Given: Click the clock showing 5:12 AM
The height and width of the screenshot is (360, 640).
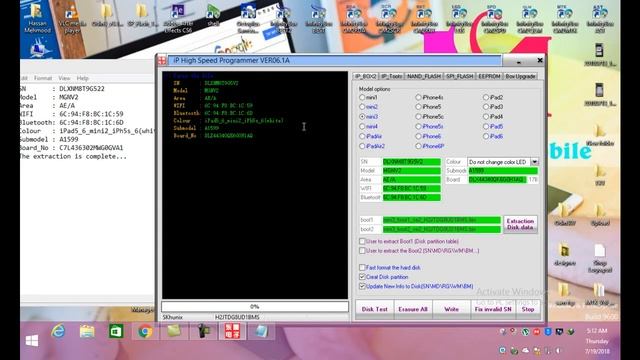Looking at the screenshot, I should (596, 331).
